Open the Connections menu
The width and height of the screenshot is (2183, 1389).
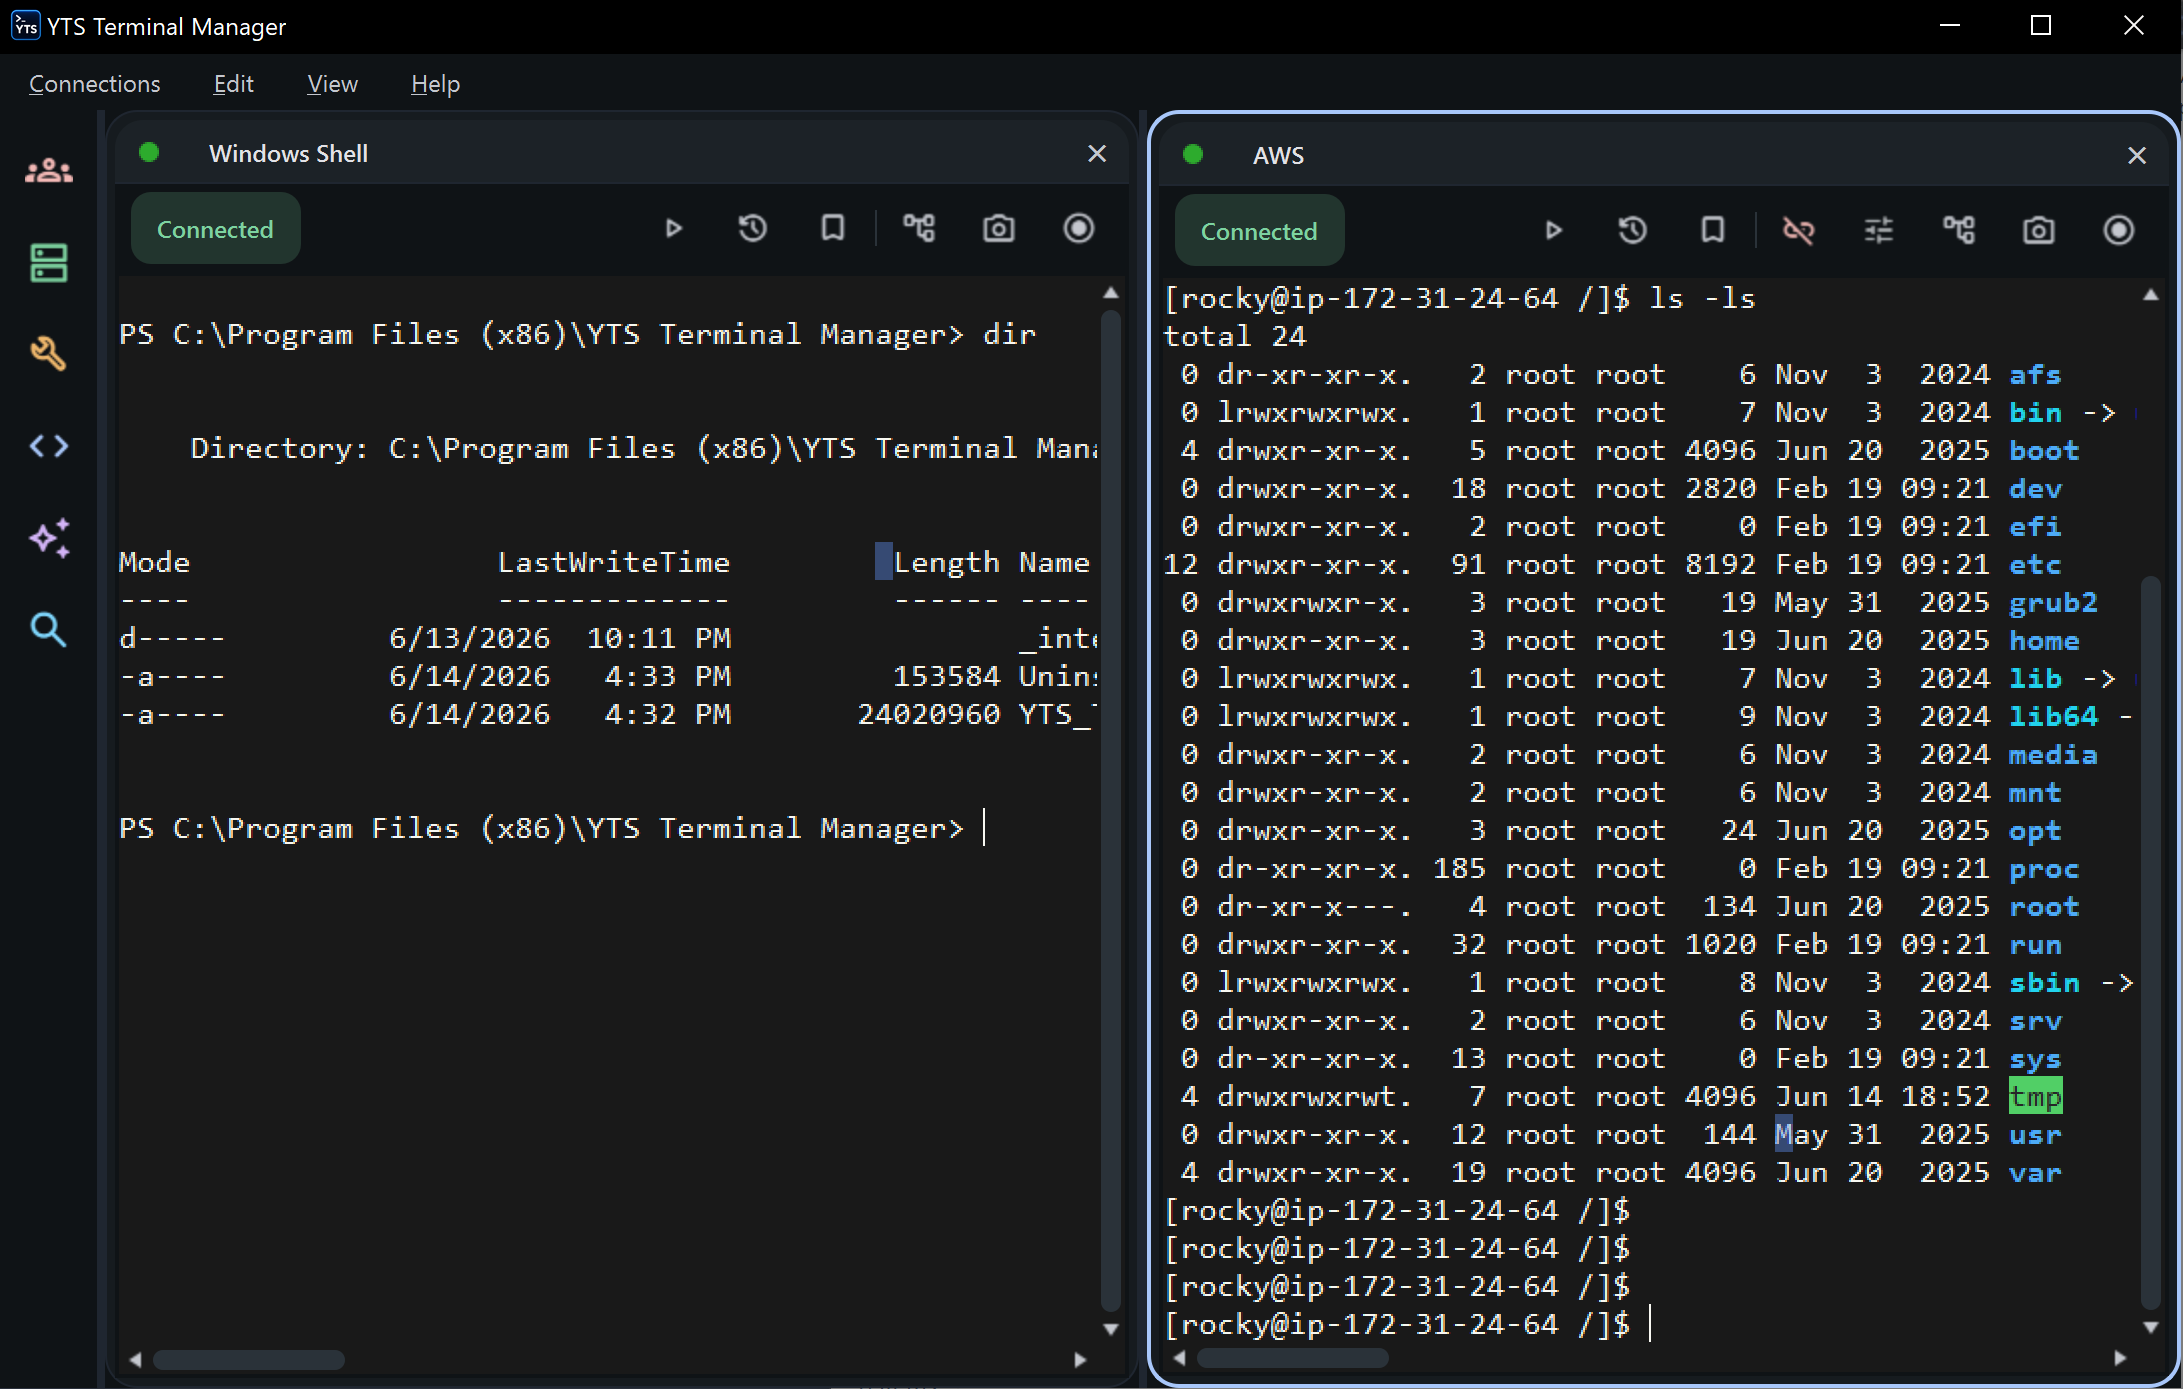point(94,84)
